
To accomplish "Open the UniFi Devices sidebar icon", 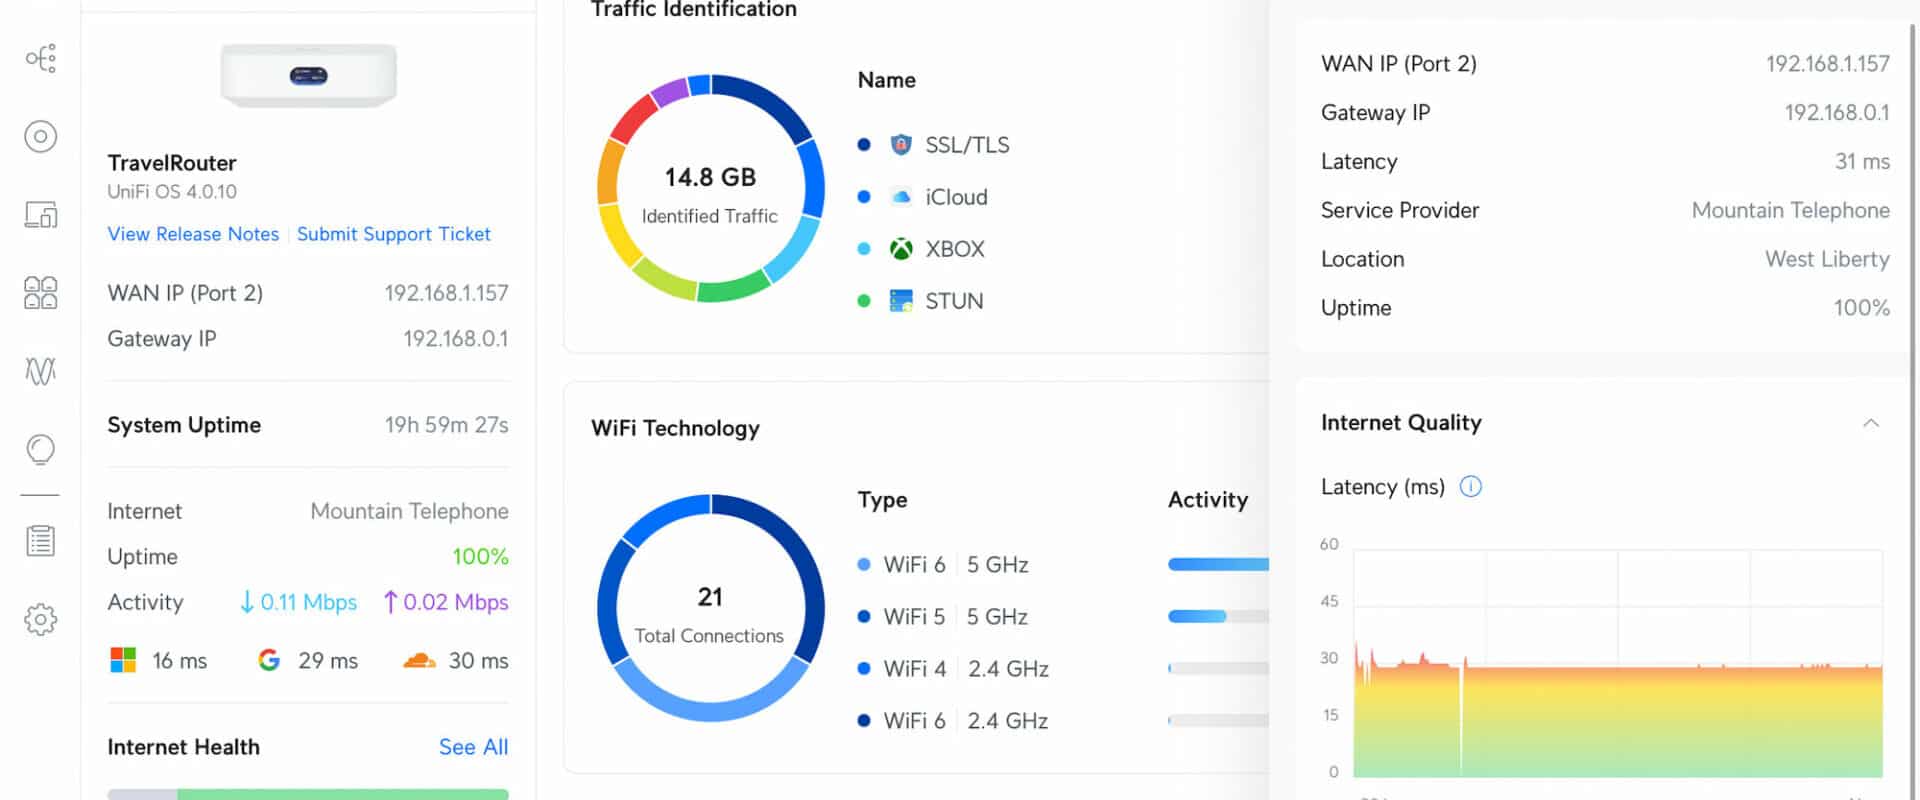I will point(40,136).
